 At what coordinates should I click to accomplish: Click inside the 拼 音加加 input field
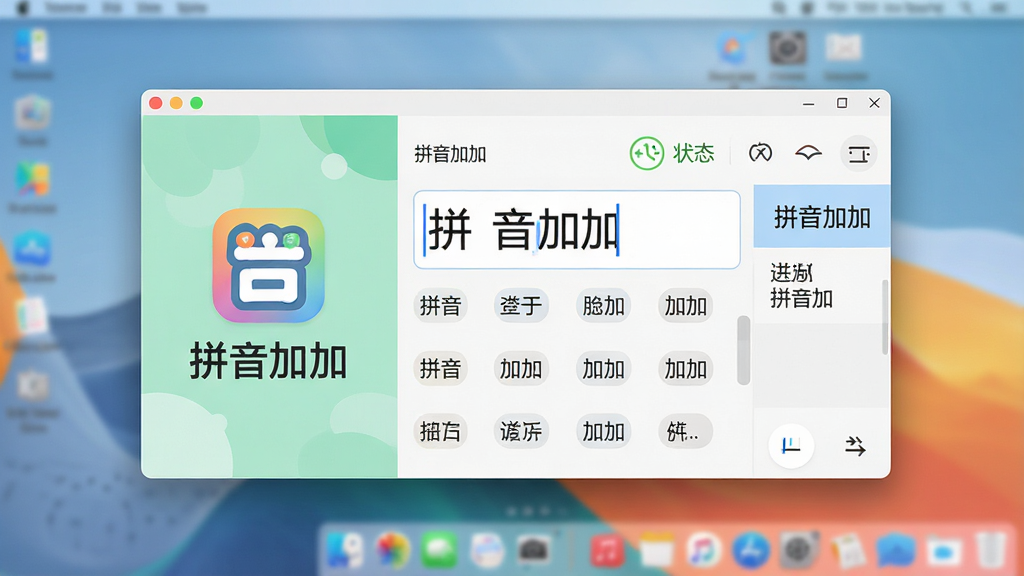pos(577,229)
